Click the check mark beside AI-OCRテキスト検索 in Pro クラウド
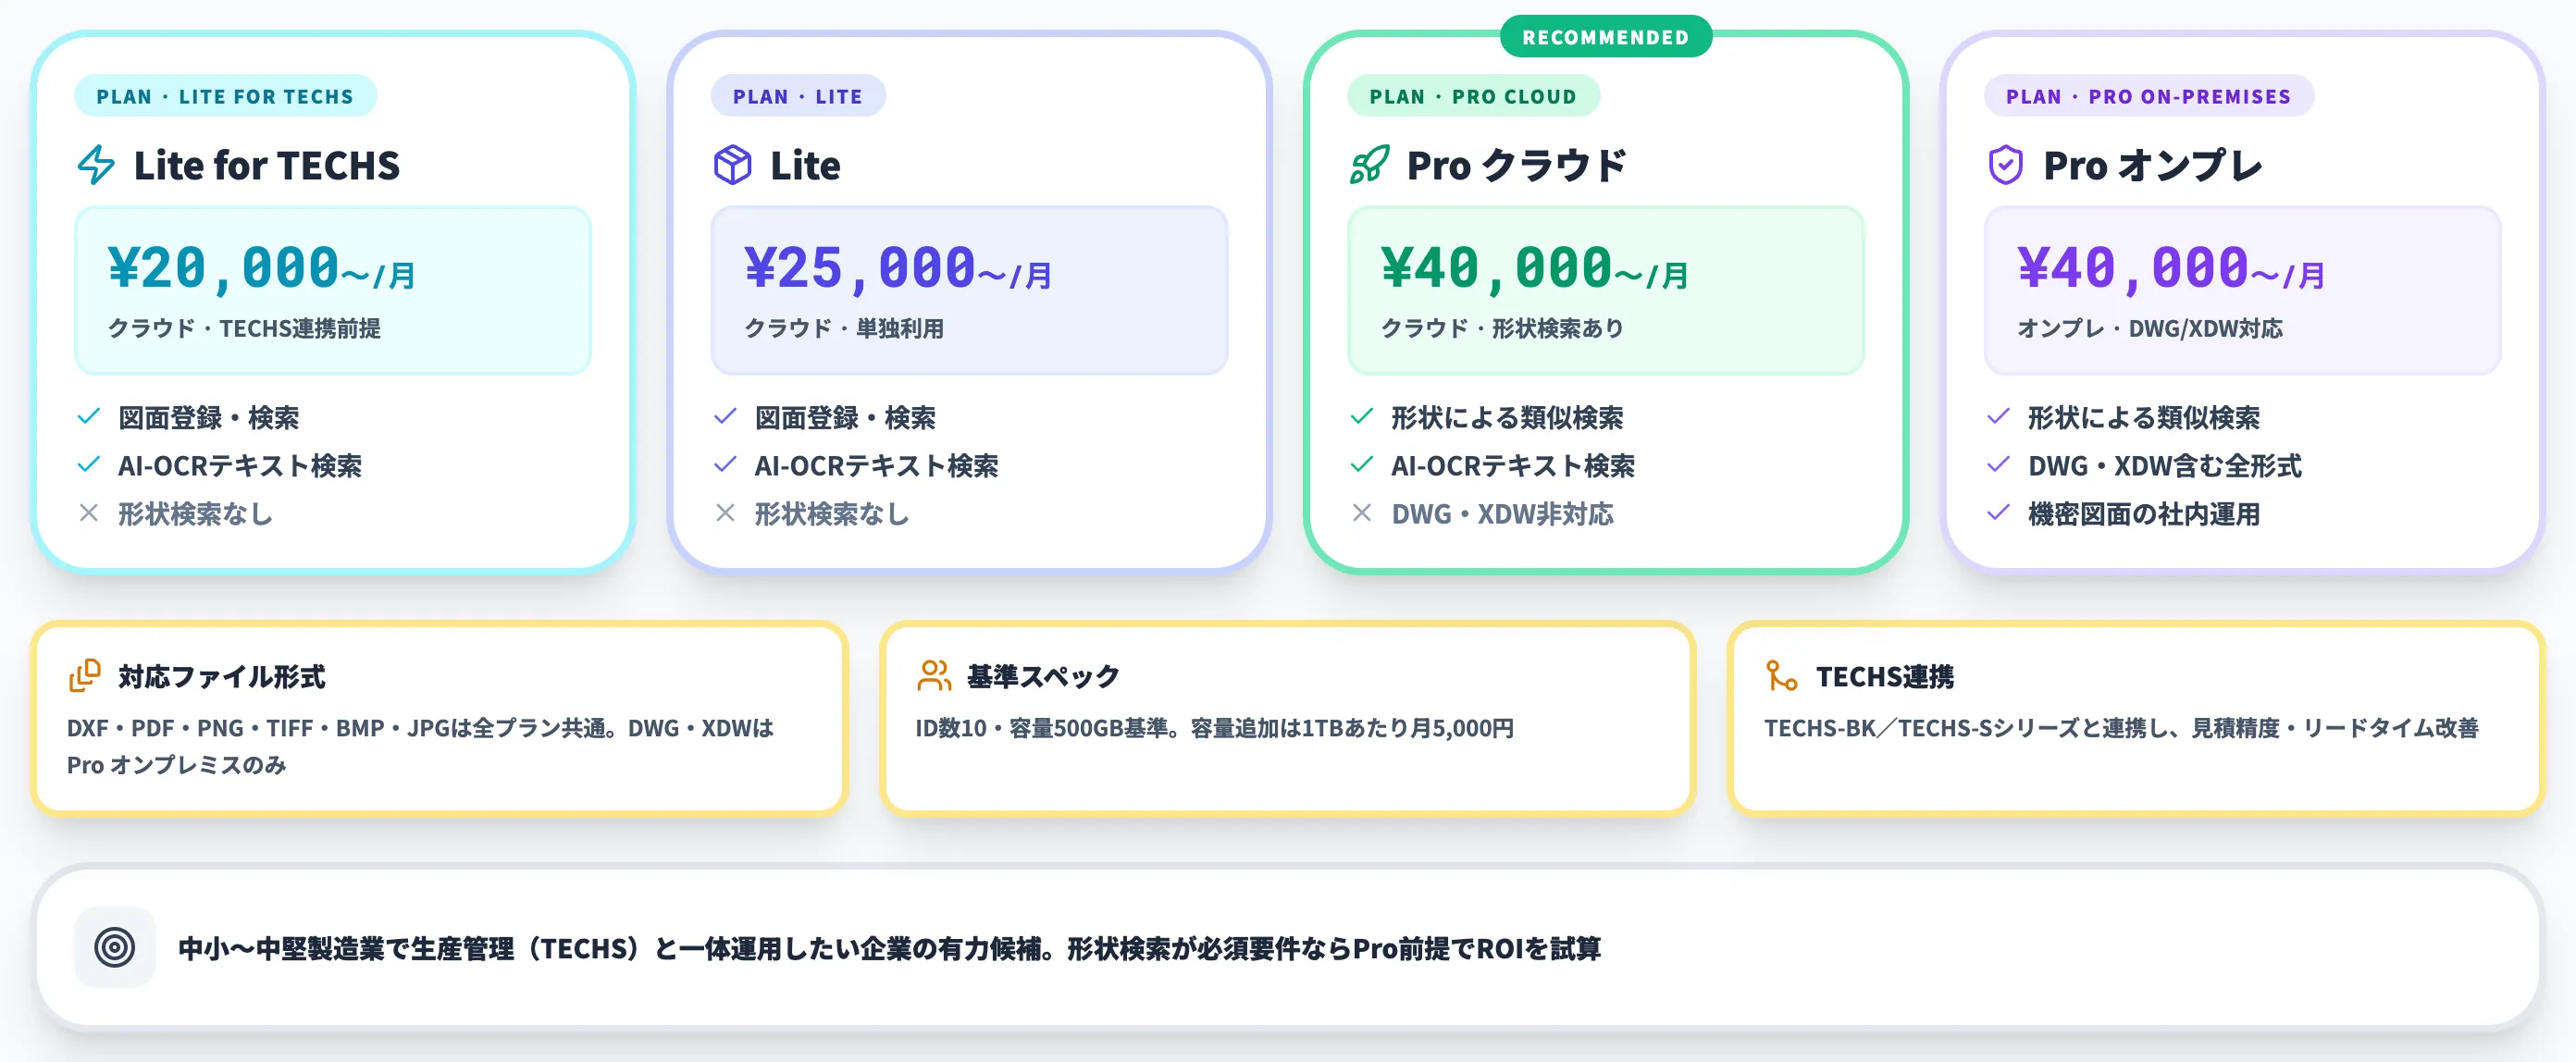This screenshot has height=1062, width=2576. (1362, 464)
